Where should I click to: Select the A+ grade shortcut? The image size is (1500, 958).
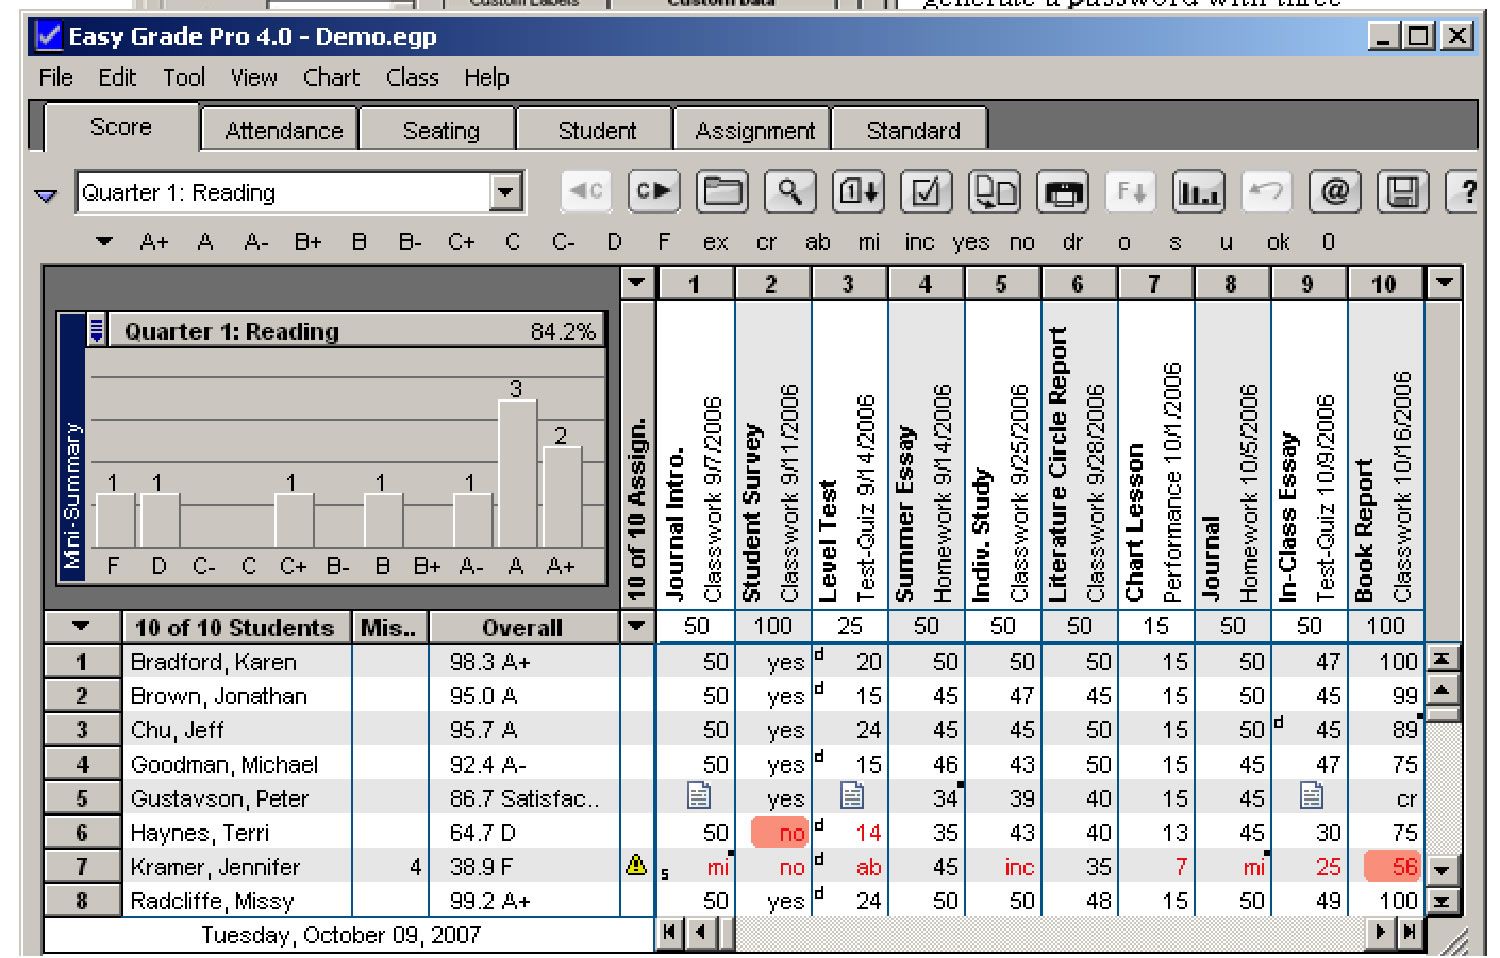154,242
